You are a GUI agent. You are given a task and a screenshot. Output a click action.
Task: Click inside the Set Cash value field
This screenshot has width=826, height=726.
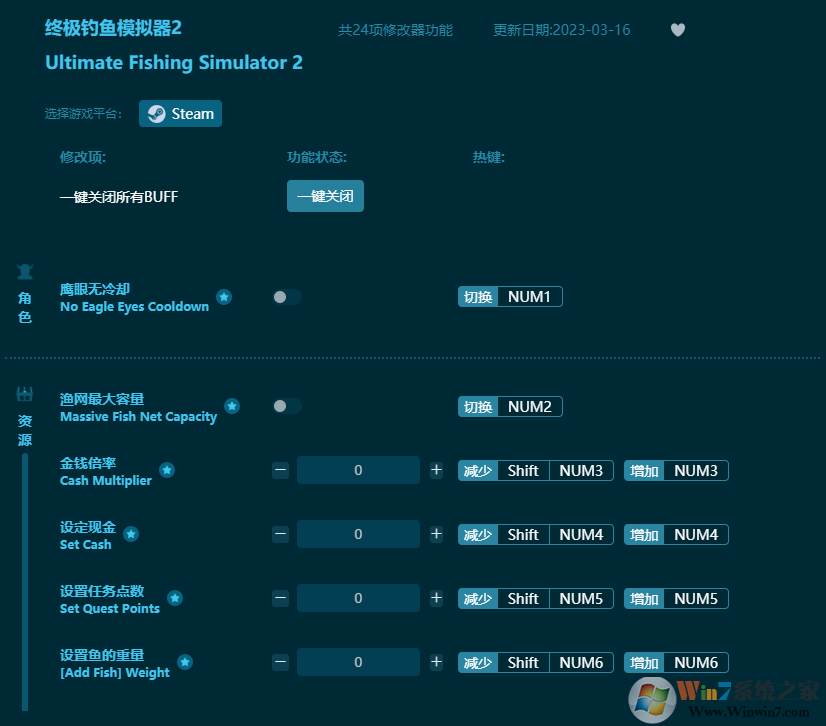point(358,533)
